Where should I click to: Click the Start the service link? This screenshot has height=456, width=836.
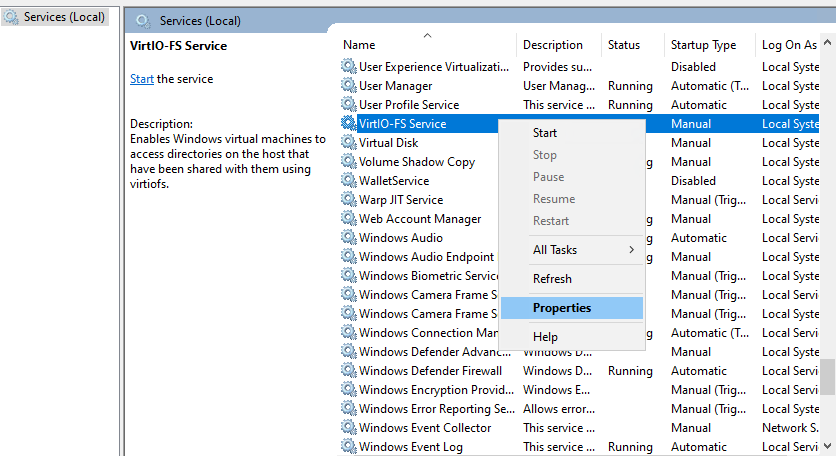(x=141, y=79)
